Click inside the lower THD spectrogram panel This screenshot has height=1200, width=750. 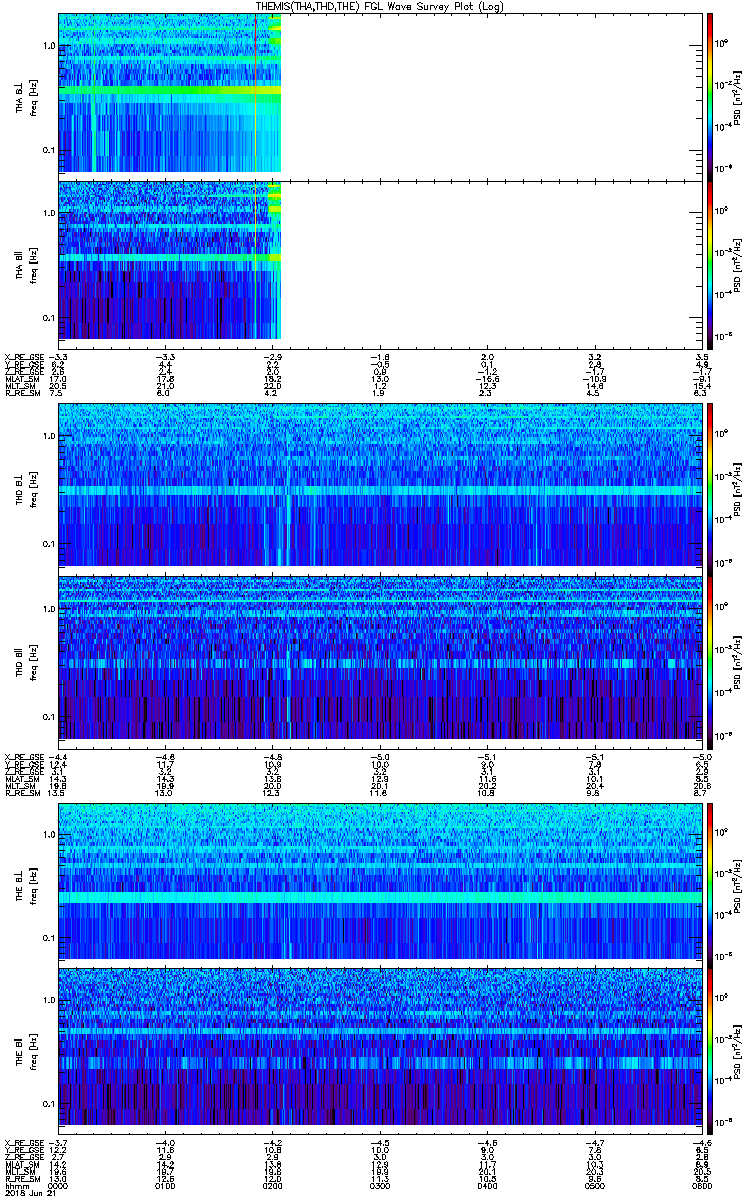pos(380,660)
